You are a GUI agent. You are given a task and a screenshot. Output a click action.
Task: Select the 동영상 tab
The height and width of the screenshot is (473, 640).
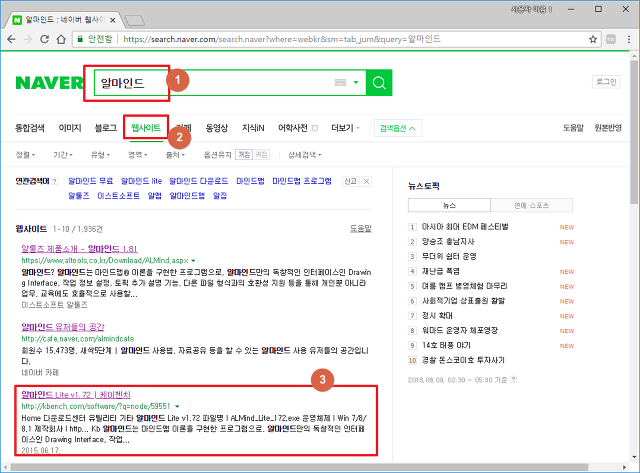click(217, 128)
